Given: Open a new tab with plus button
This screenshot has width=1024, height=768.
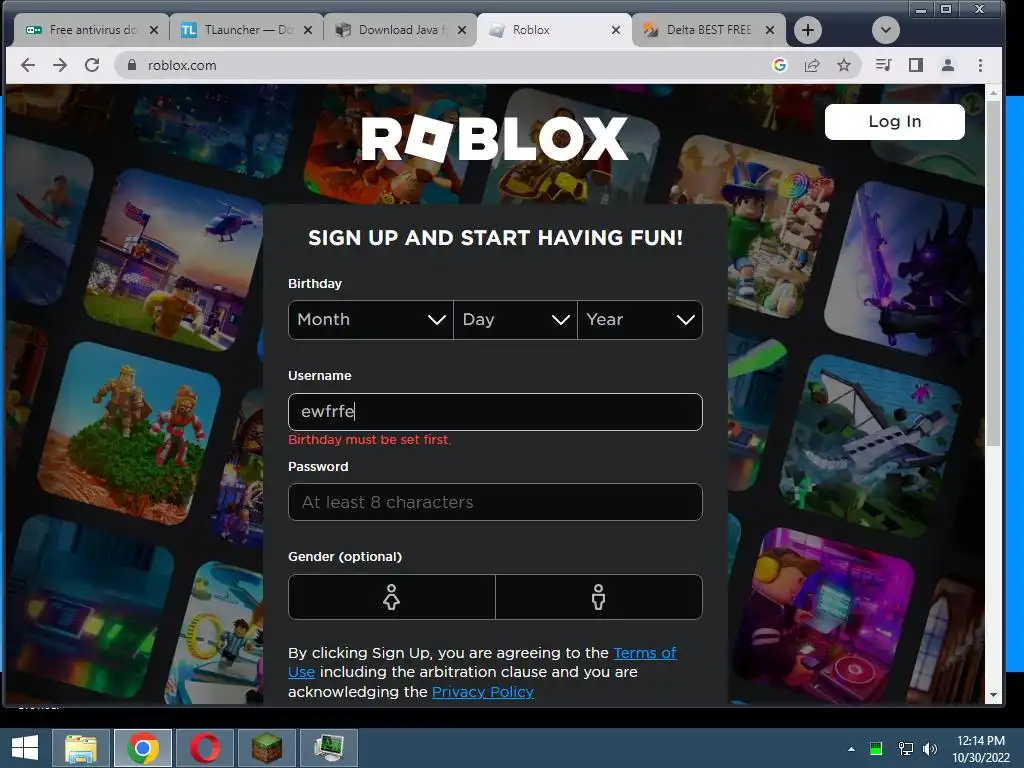Looking at the screenshot, I should click(808, 30).
